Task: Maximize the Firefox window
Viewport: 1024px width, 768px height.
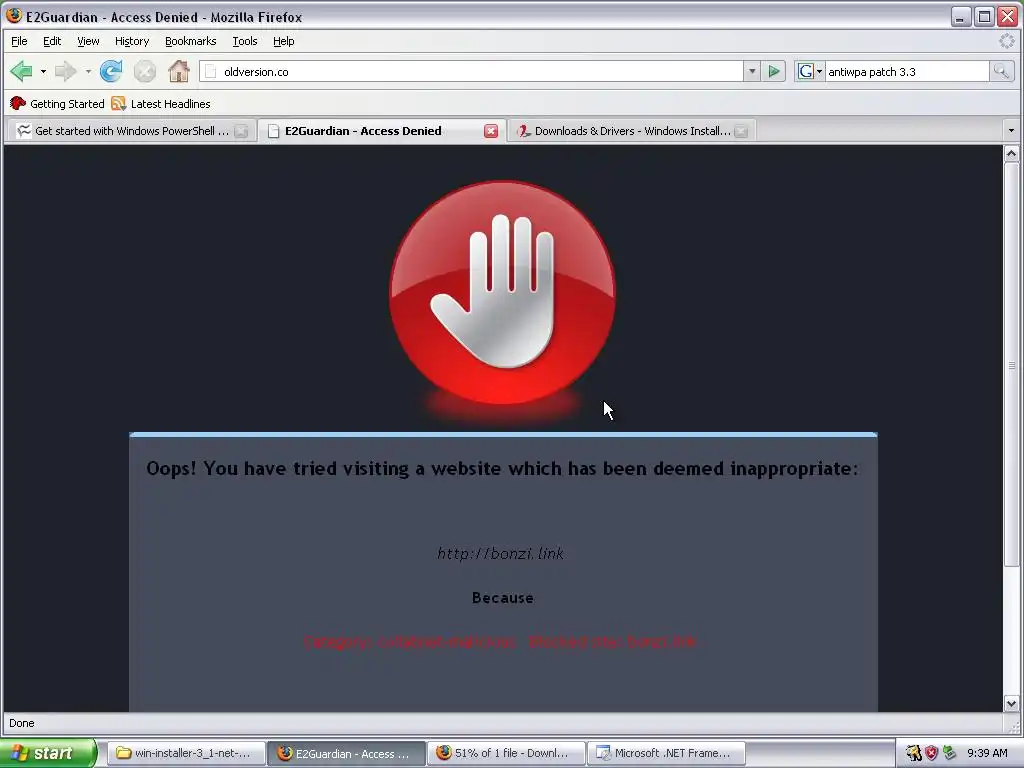Action: coord(984,16)
